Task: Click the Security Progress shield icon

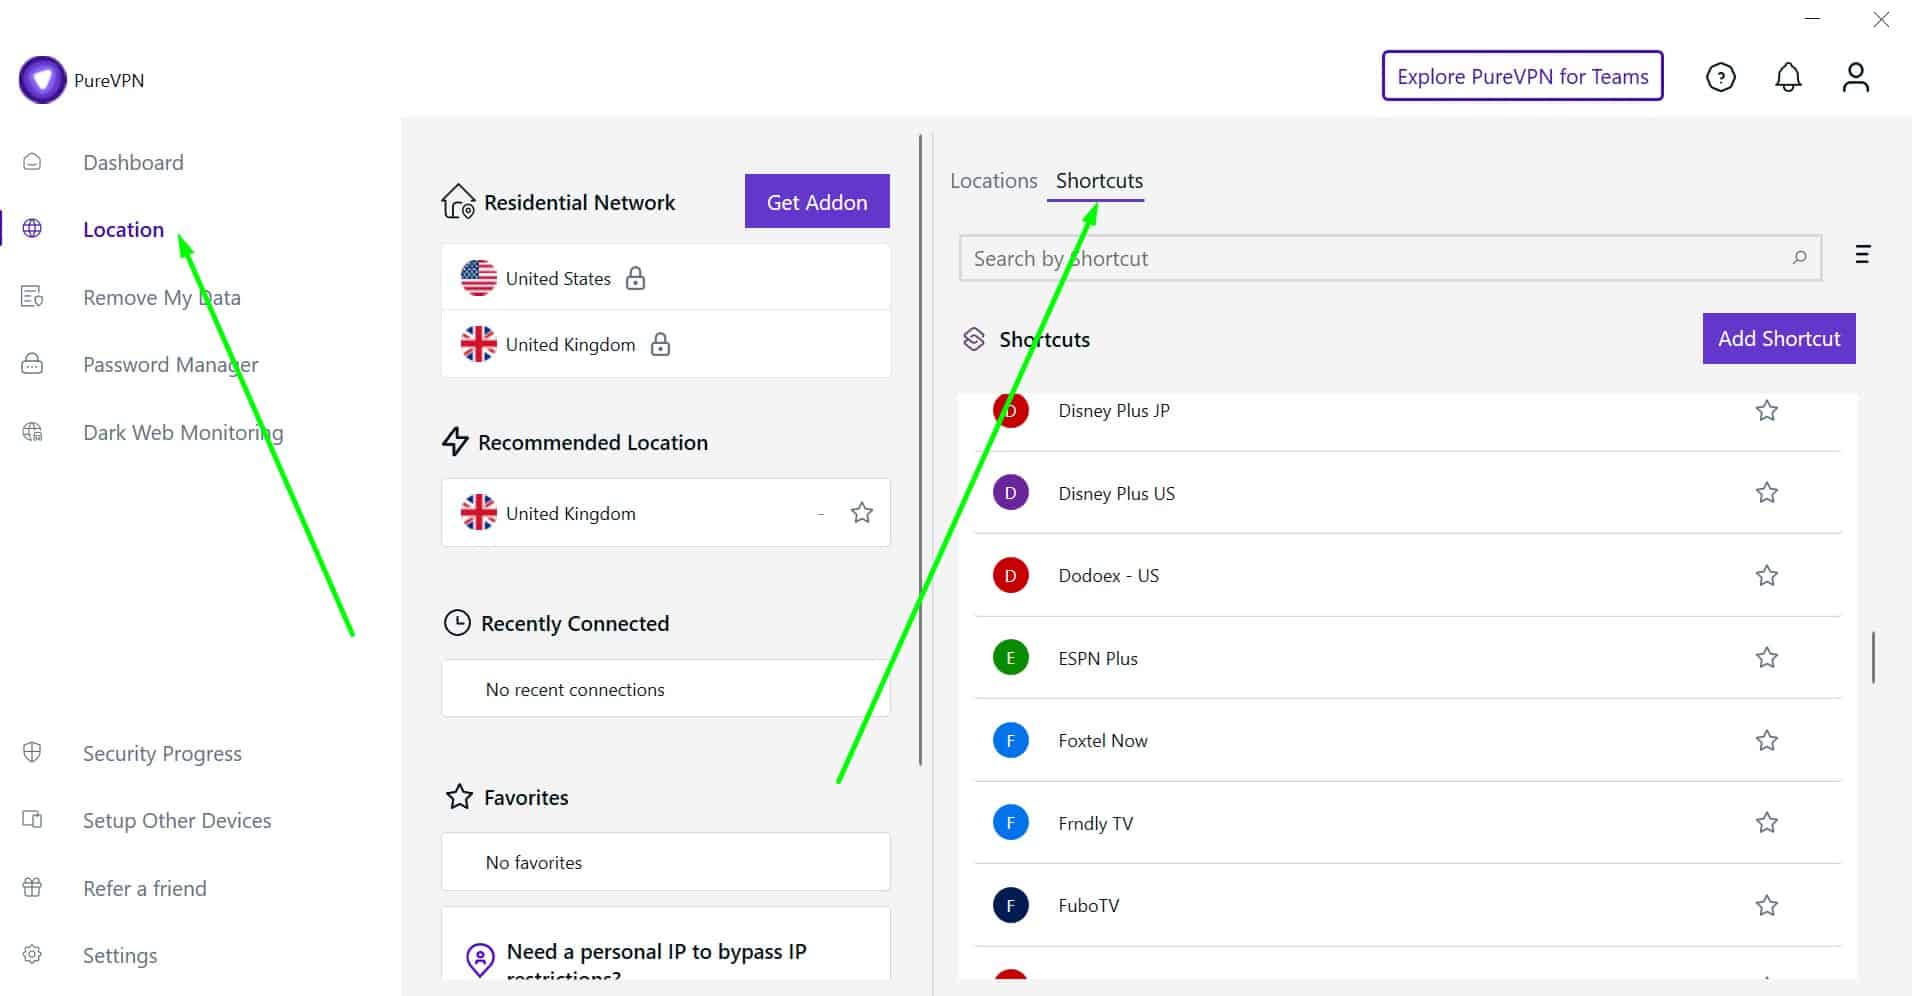Action: click(32, 752)
